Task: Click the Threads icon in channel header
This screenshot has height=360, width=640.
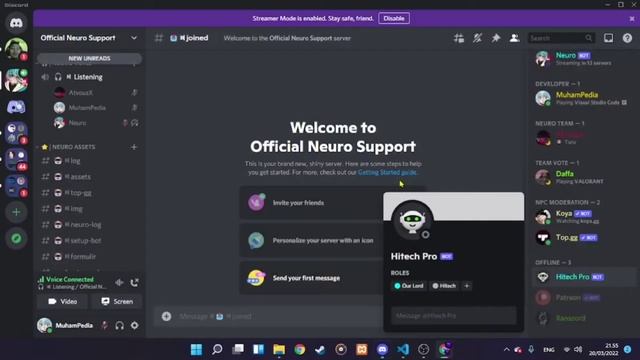Action: (459, 38)
